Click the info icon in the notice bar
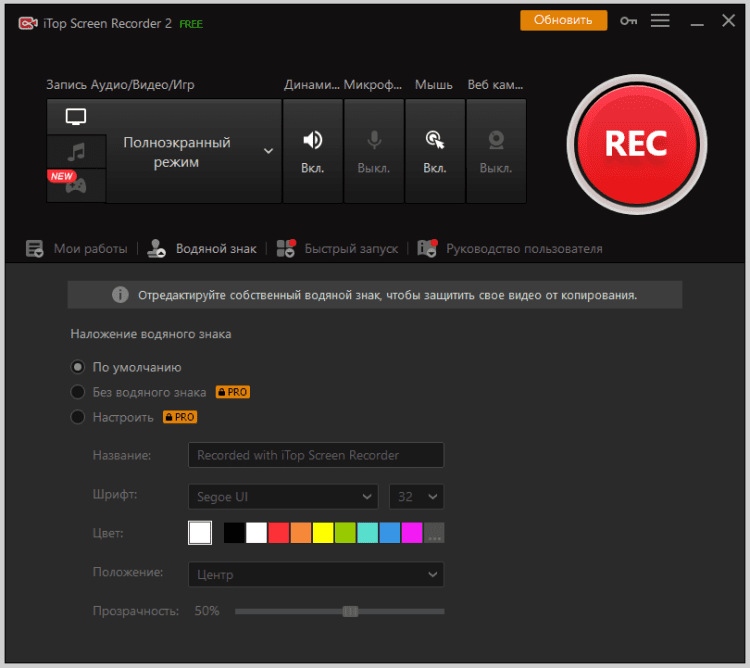This screenshot has width=750, height=668. click(x=120, y=295)
